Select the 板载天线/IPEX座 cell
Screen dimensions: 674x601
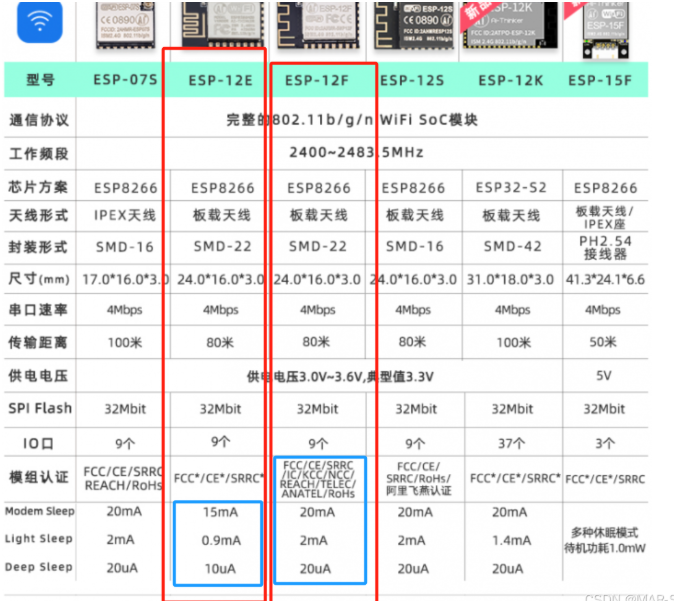[x=604, y=218]
